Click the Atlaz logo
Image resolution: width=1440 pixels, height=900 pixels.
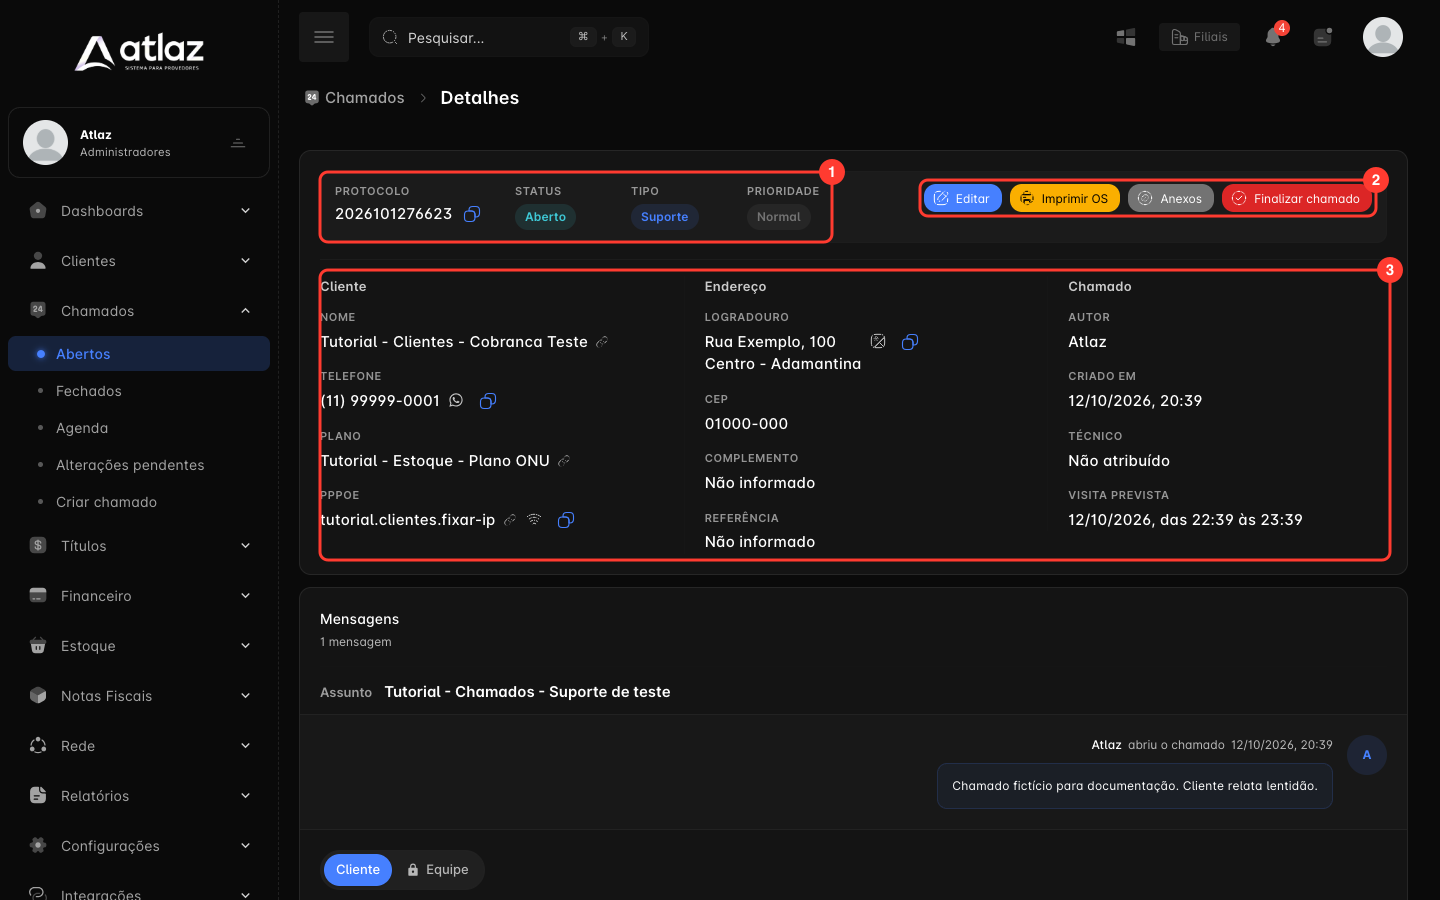139,52
